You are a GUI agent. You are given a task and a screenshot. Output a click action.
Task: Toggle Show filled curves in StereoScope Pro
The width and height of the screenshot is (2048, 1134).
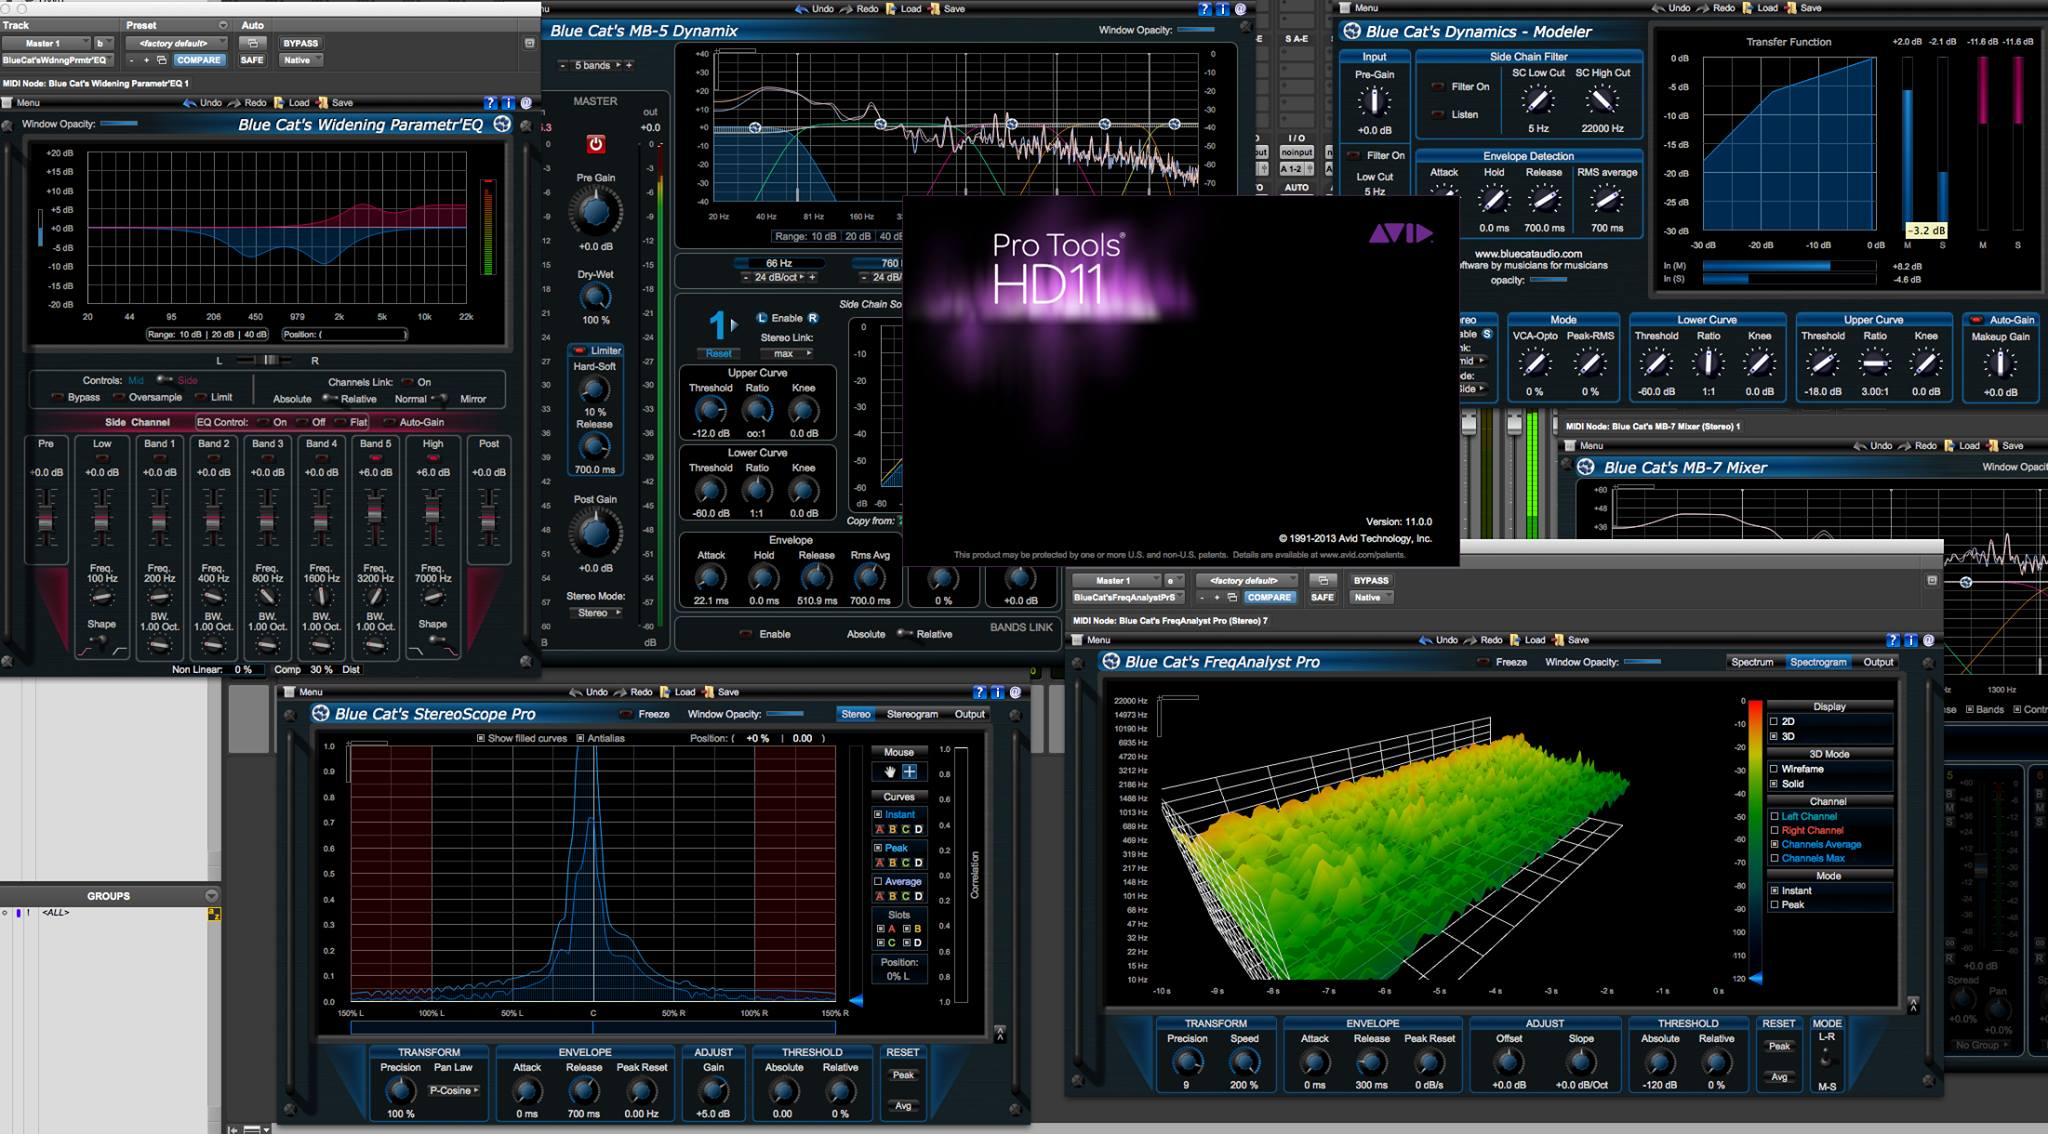(481, 738)
